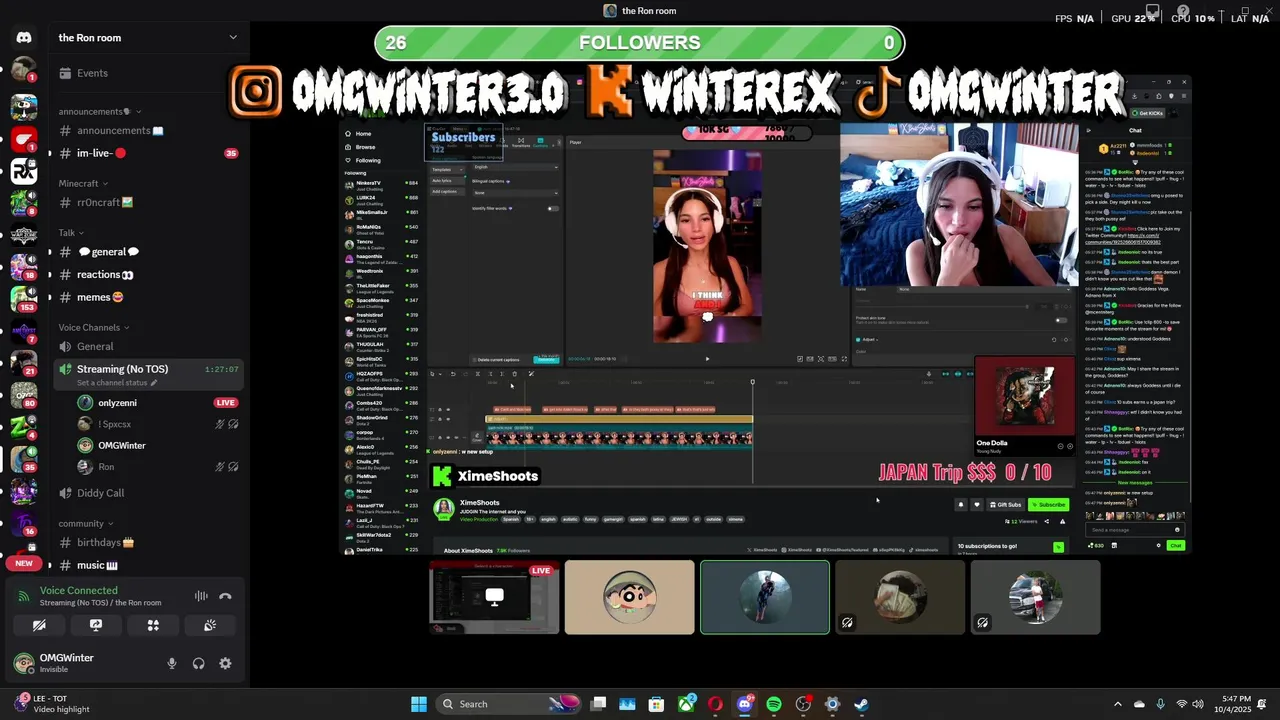This screenshot has width=1280, height=720.
Task: Open the red server icon in server list
Action: point(24,139)
